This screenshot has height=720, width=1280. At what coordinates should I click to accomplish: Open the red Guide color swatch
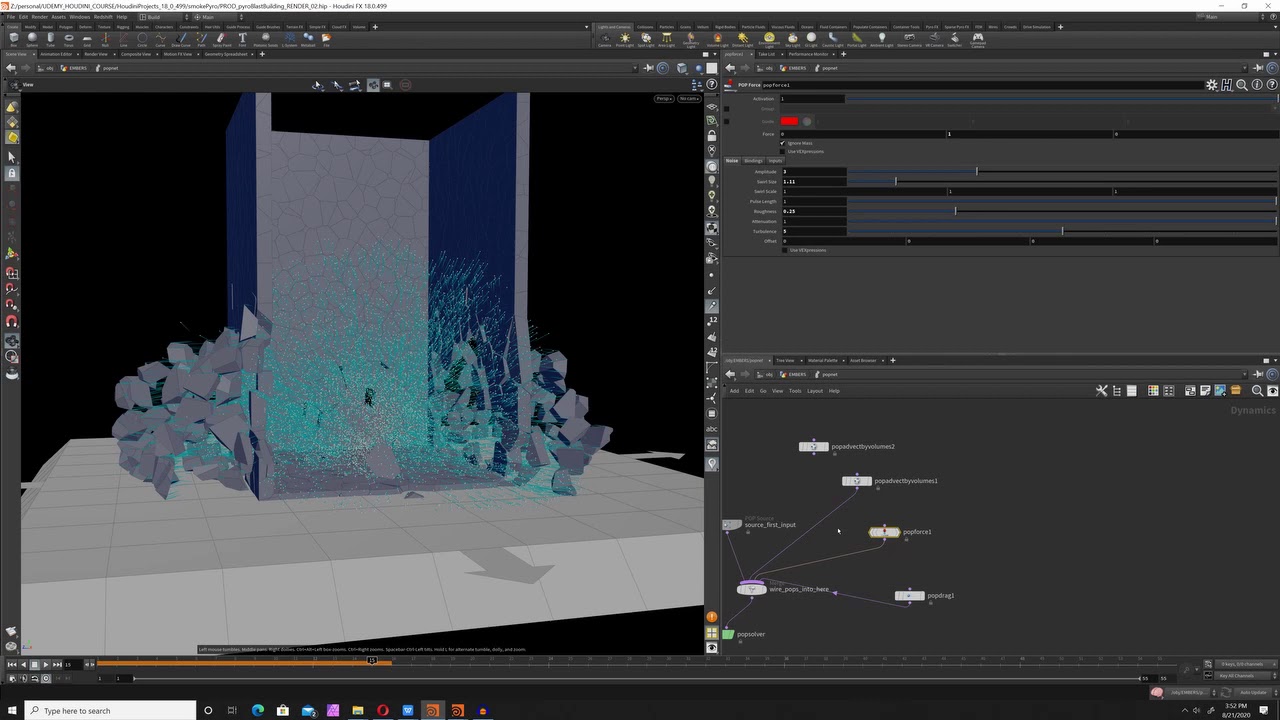point(789,121)
